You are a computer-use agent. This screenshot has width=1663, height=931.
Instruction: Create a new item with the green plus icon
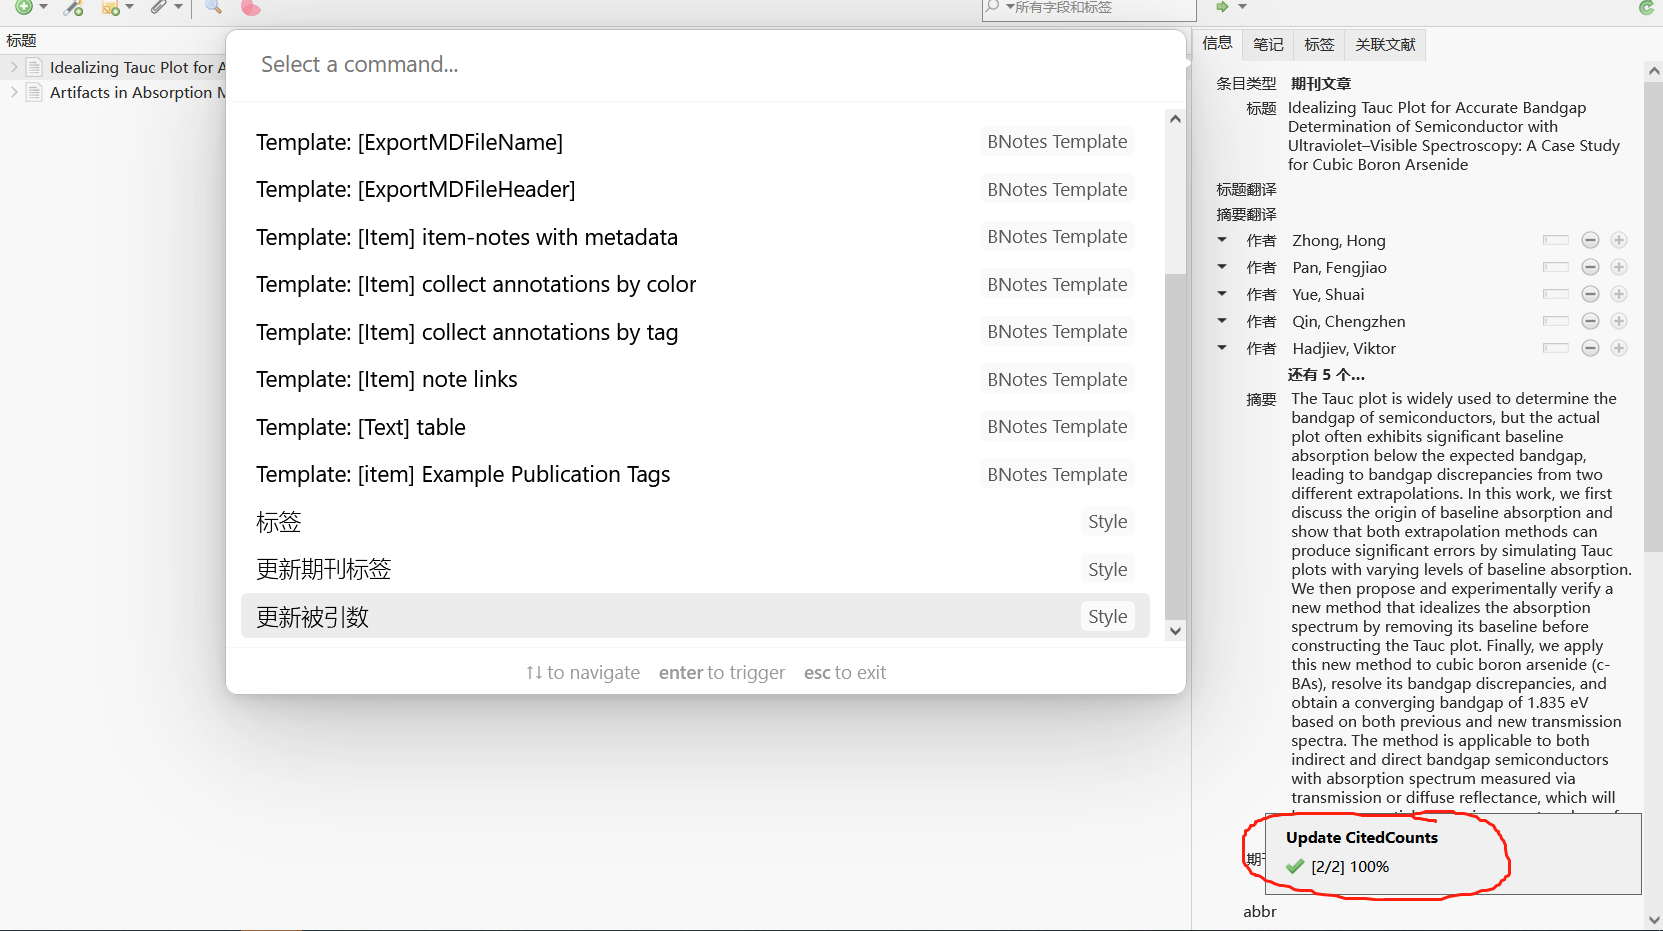coord(25,8)
